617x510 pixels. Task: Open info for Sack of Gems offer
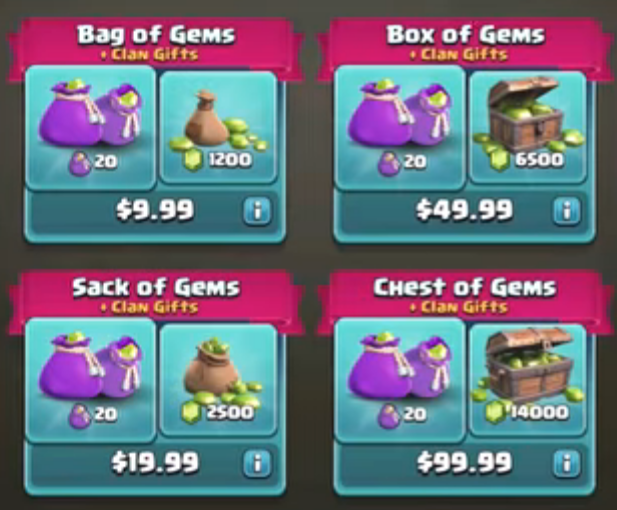pos(257,463)
